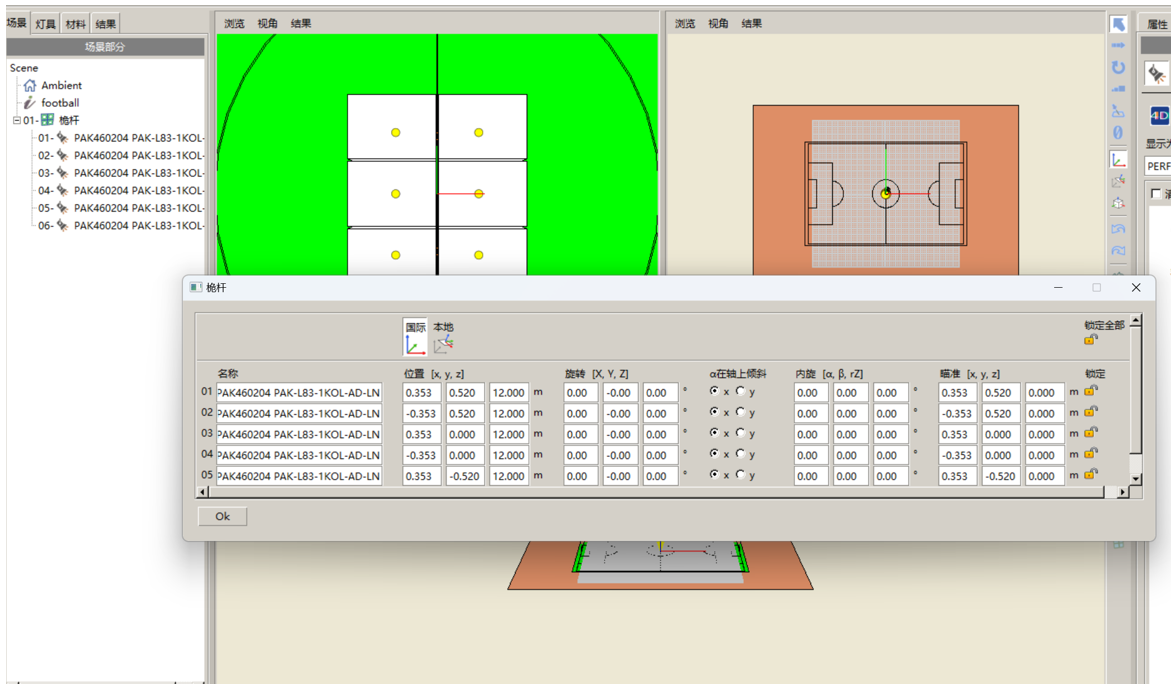Select the y tilt-axis radio for row 01
This screenshot has width=1176, height=690.
pyautogui.click(x=740, y=392)
